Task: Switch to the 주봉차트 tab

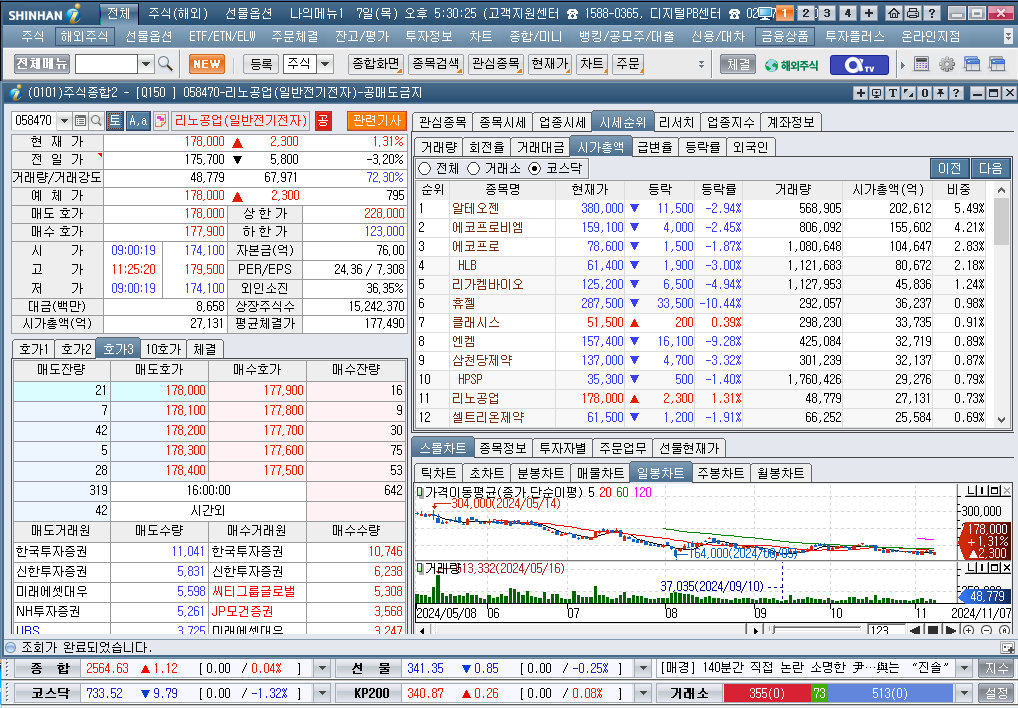Action: click(x=720, y=473)
